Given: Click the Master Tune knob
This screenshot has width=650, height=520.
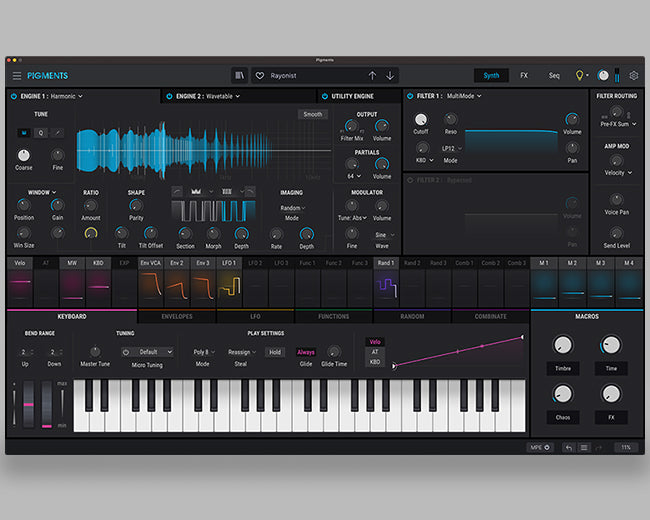Looking at the screenshot, I should tap(95, 352).
